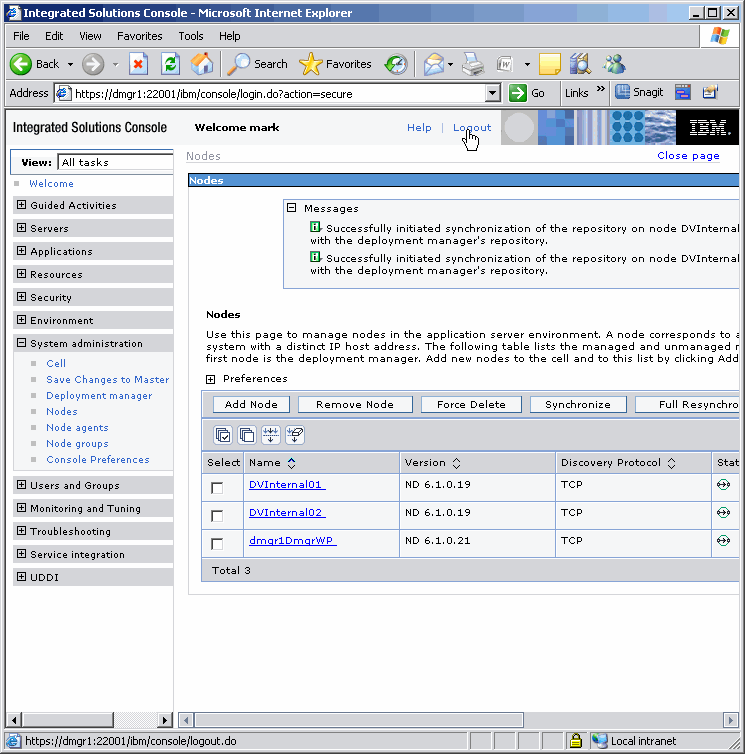Image resolution: width=745 pixels, height=754 pixels.
Task: Expand the Servers navigation section
Action: click(x=22, y=229)
